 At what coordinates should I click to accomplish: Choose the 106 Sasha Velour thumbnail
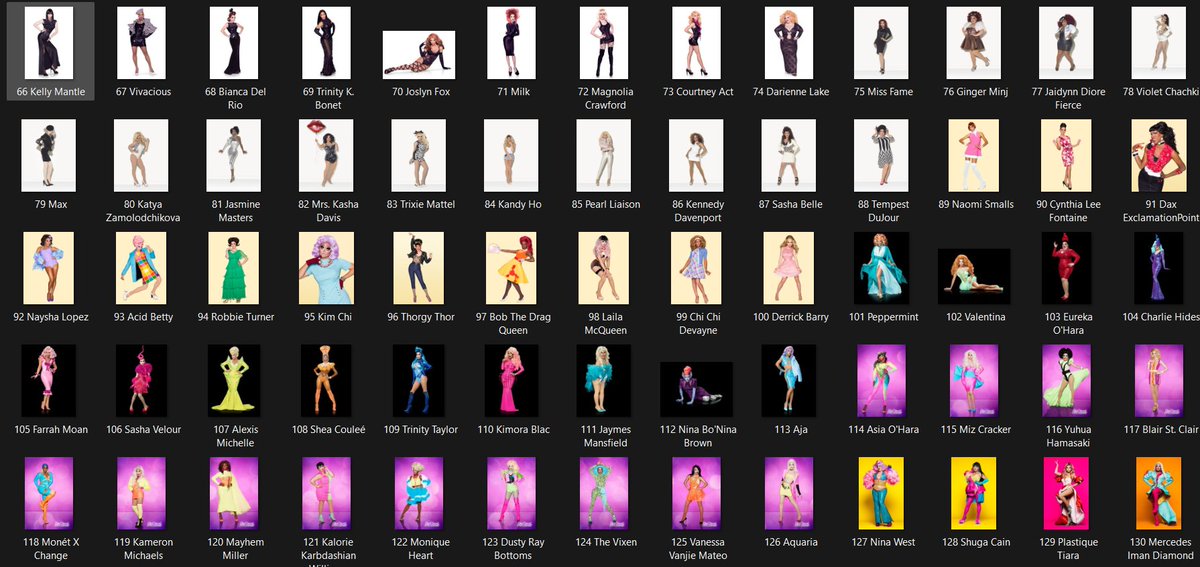[141, 381]
